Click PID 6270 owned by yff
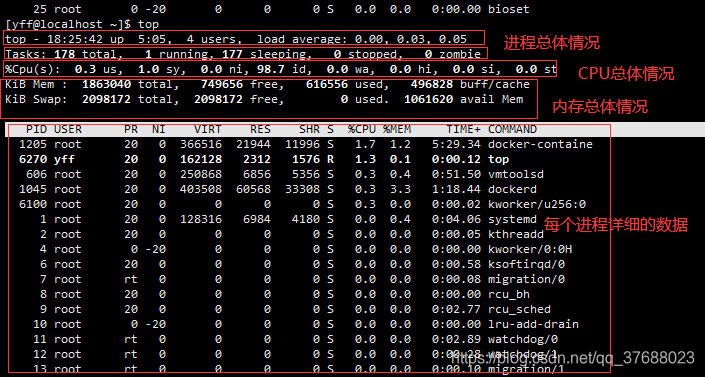Screen dimensions: 705x377 coord(33,159)
